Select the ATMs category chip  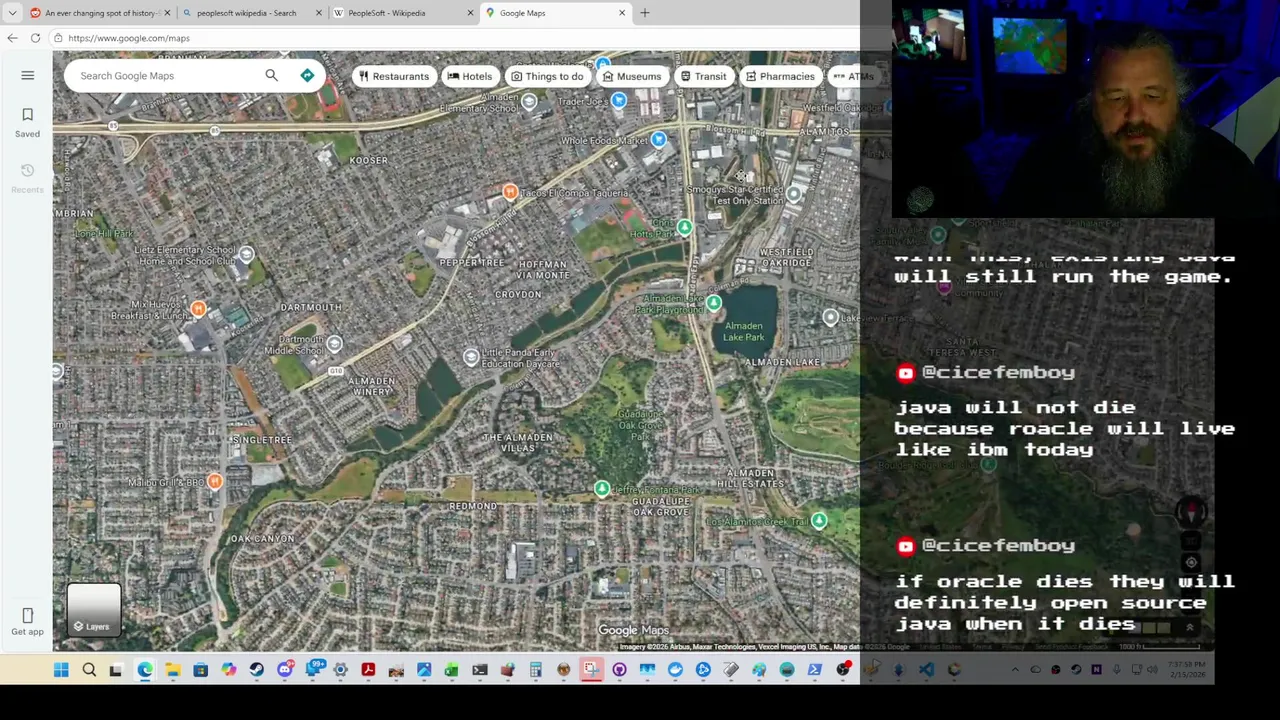[853, 76]
